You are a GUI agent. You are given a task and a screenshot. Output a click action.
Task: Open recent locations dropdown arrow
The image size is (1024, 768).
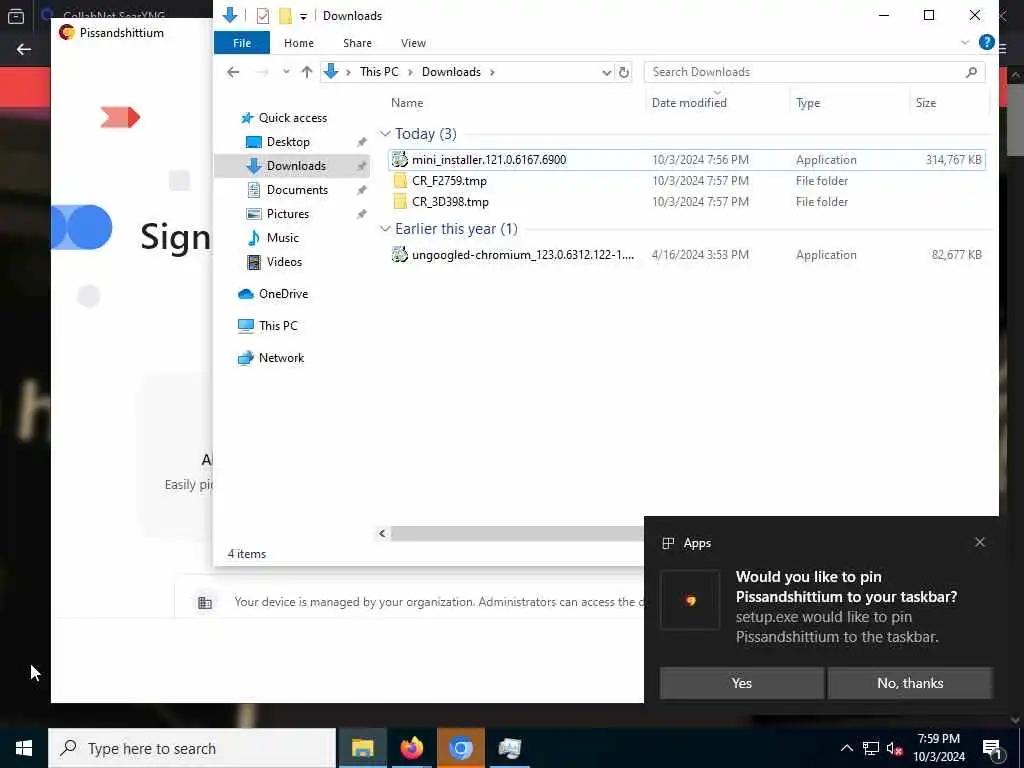pos(286,72)
